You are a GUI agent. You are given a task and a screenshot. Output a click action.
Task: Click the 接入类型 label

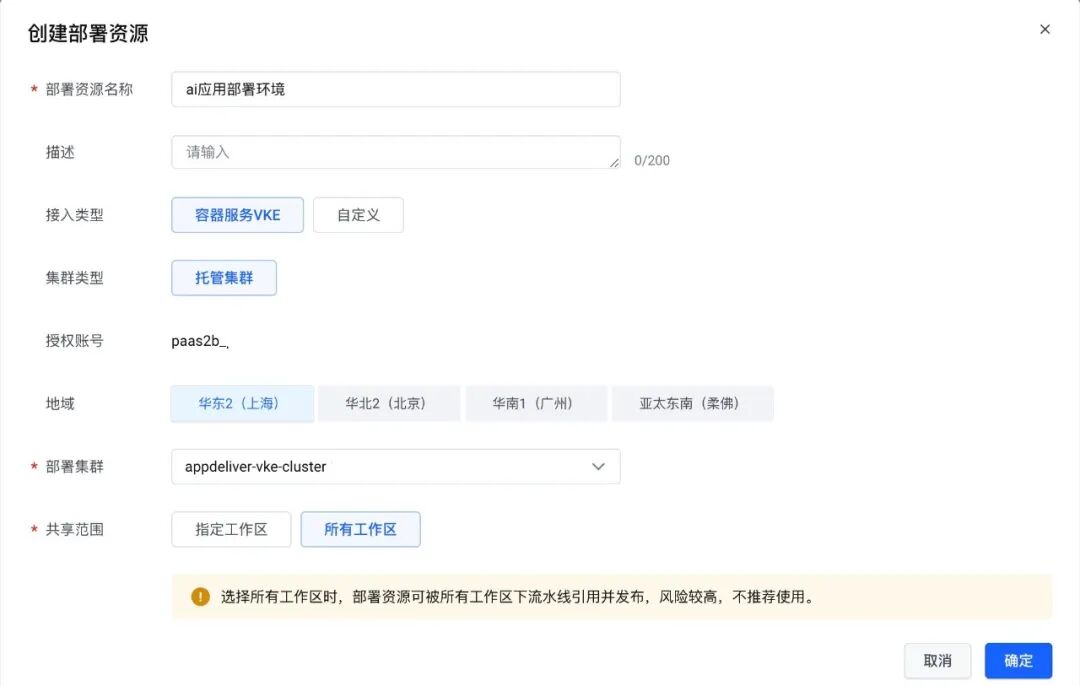[74, 215]
